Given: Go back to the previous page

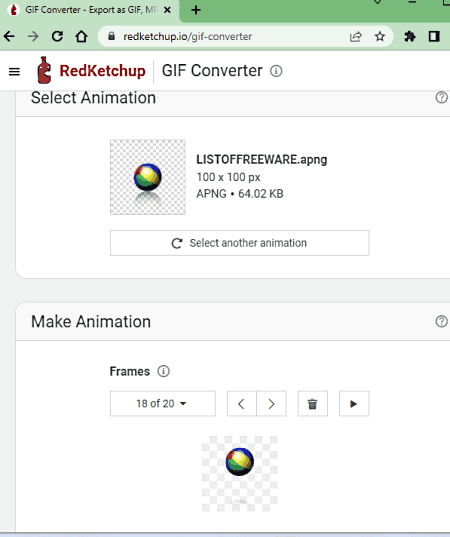Looking at the screenshot, I should (x=9, y=36).
